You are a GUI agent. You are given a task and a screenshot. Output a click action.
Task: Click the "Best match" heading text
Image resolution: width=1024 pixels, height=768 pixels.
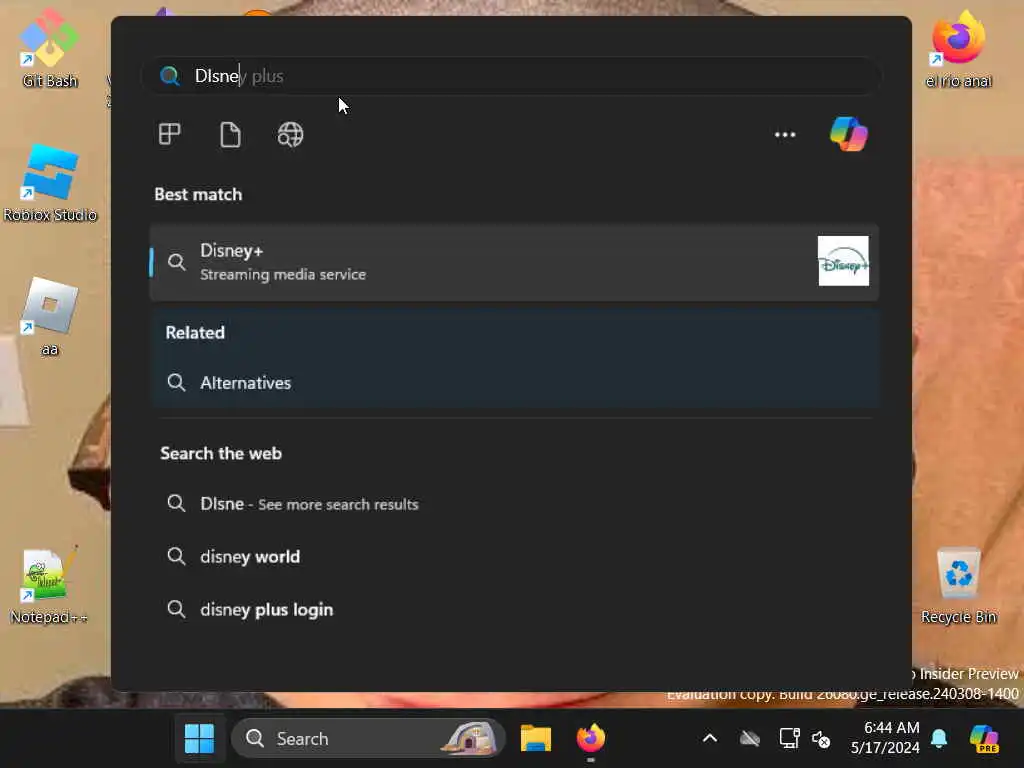[198, 195]
